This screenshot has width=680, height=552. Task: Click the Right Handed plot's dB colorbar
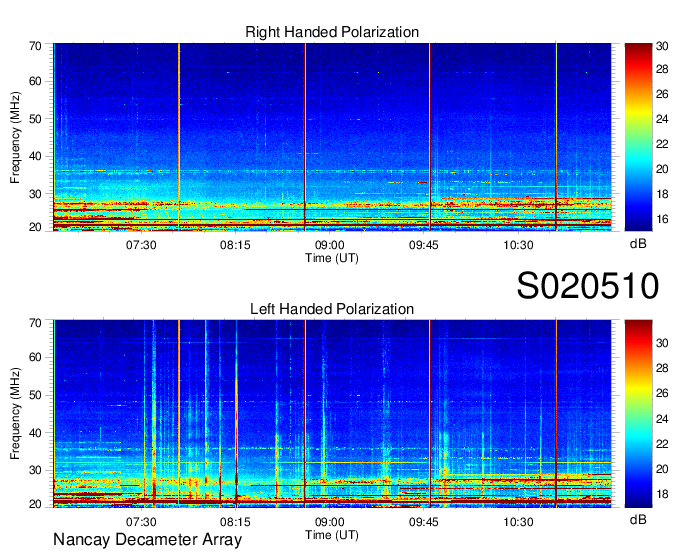(638, 137)
